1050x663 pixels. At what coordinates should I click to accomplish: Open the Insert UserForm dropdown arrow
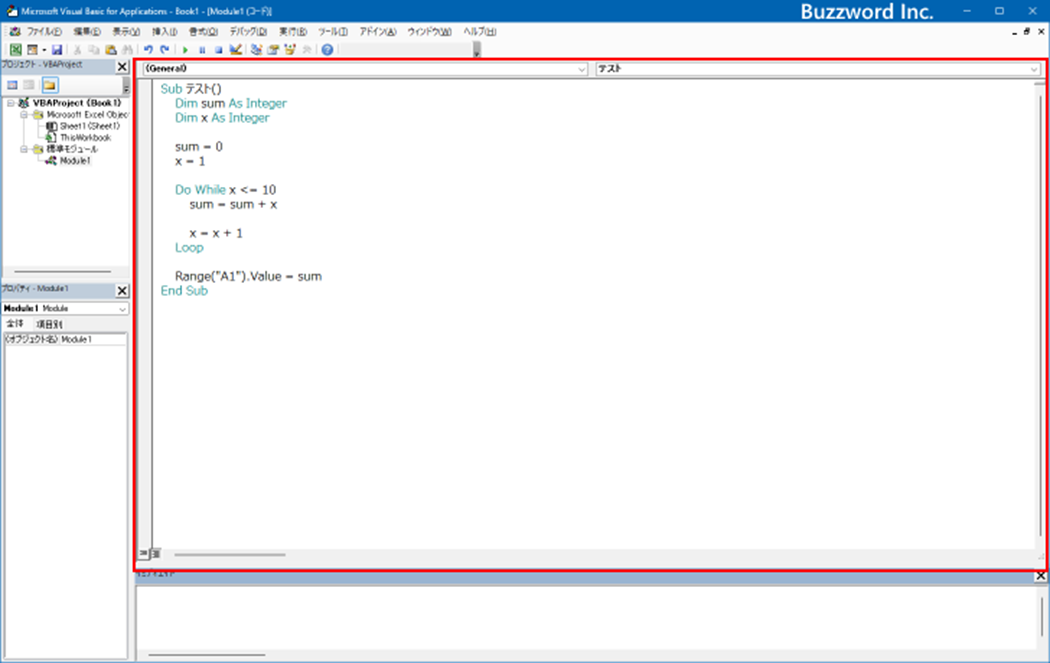pyautogui.click(x=42, y=49)
